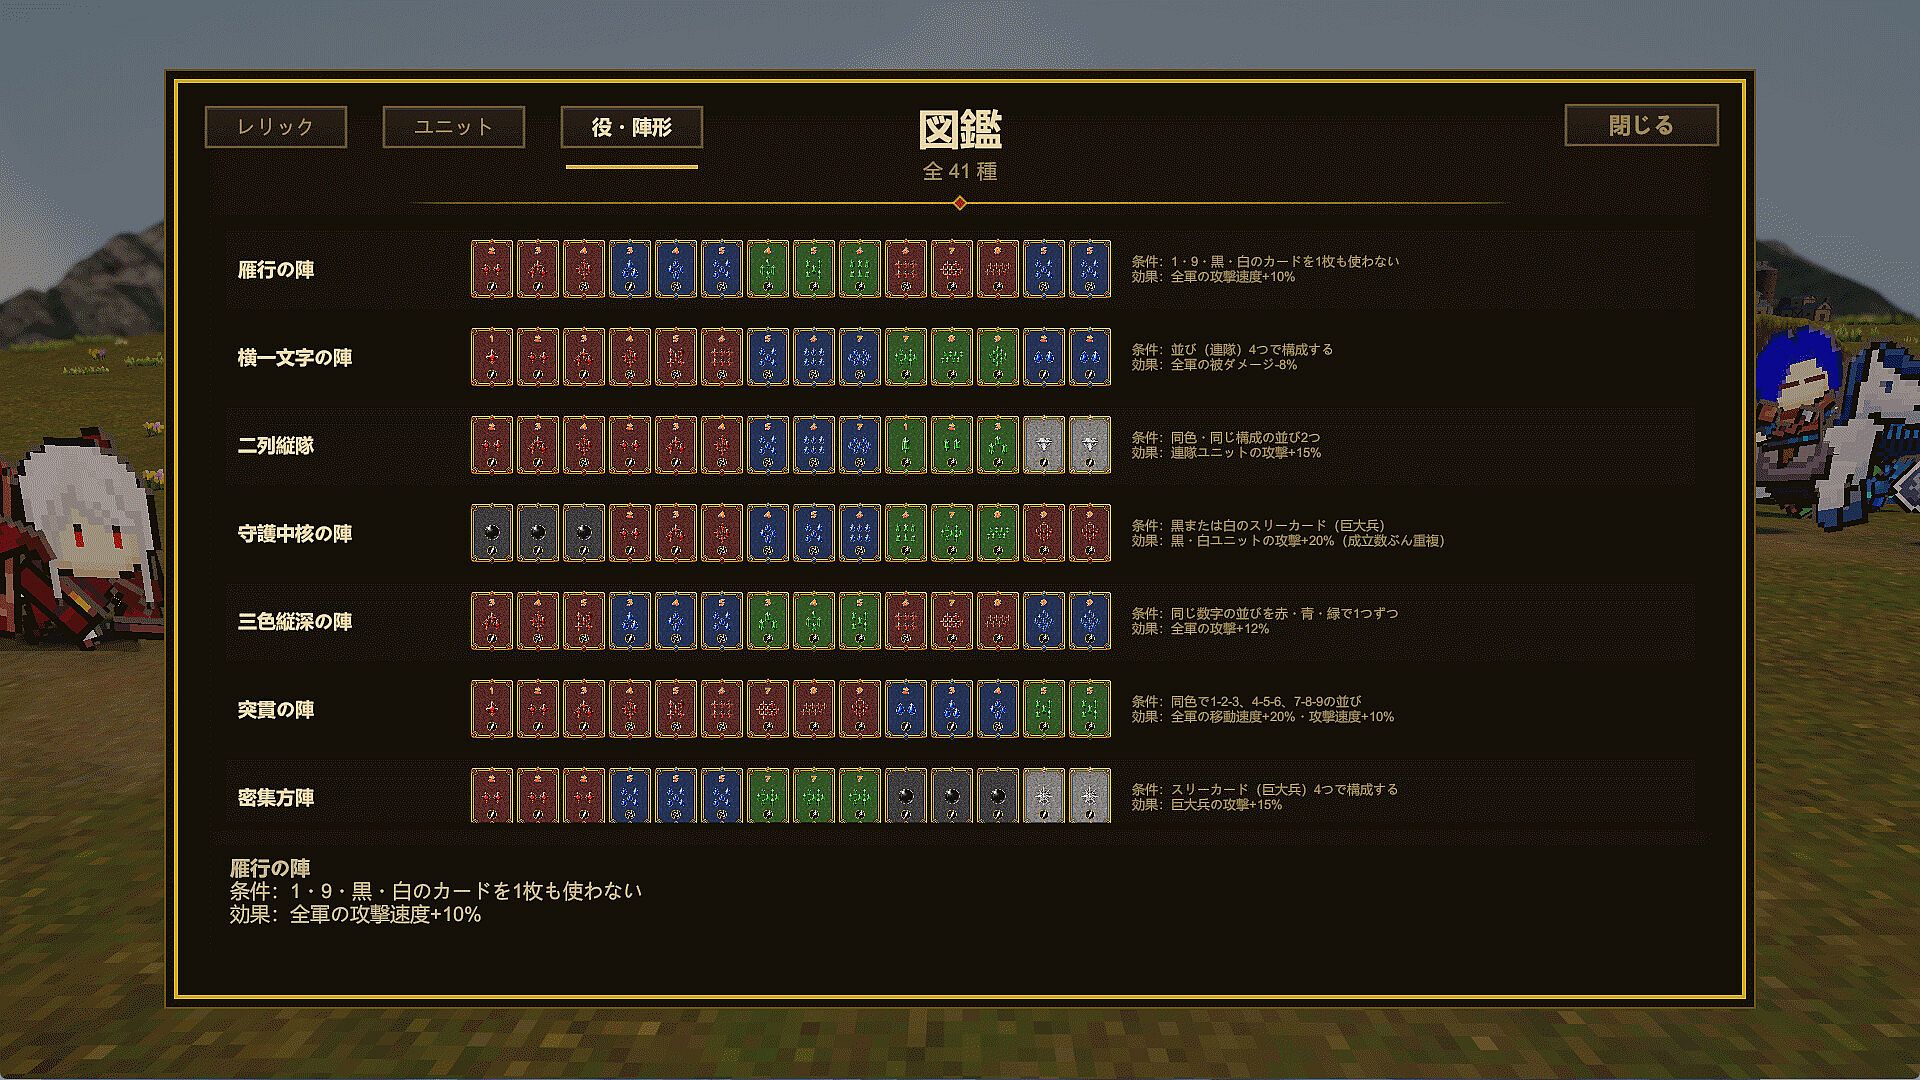Click the 全 41 種 count label
The width and height of the screenshot is (1920, 1080).
[x=960, y=171]
